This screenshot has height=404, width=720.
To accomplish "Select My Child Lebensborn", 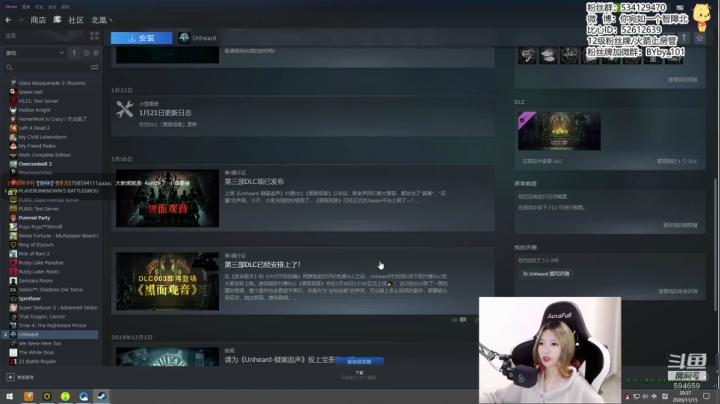I will coord(42,137).
